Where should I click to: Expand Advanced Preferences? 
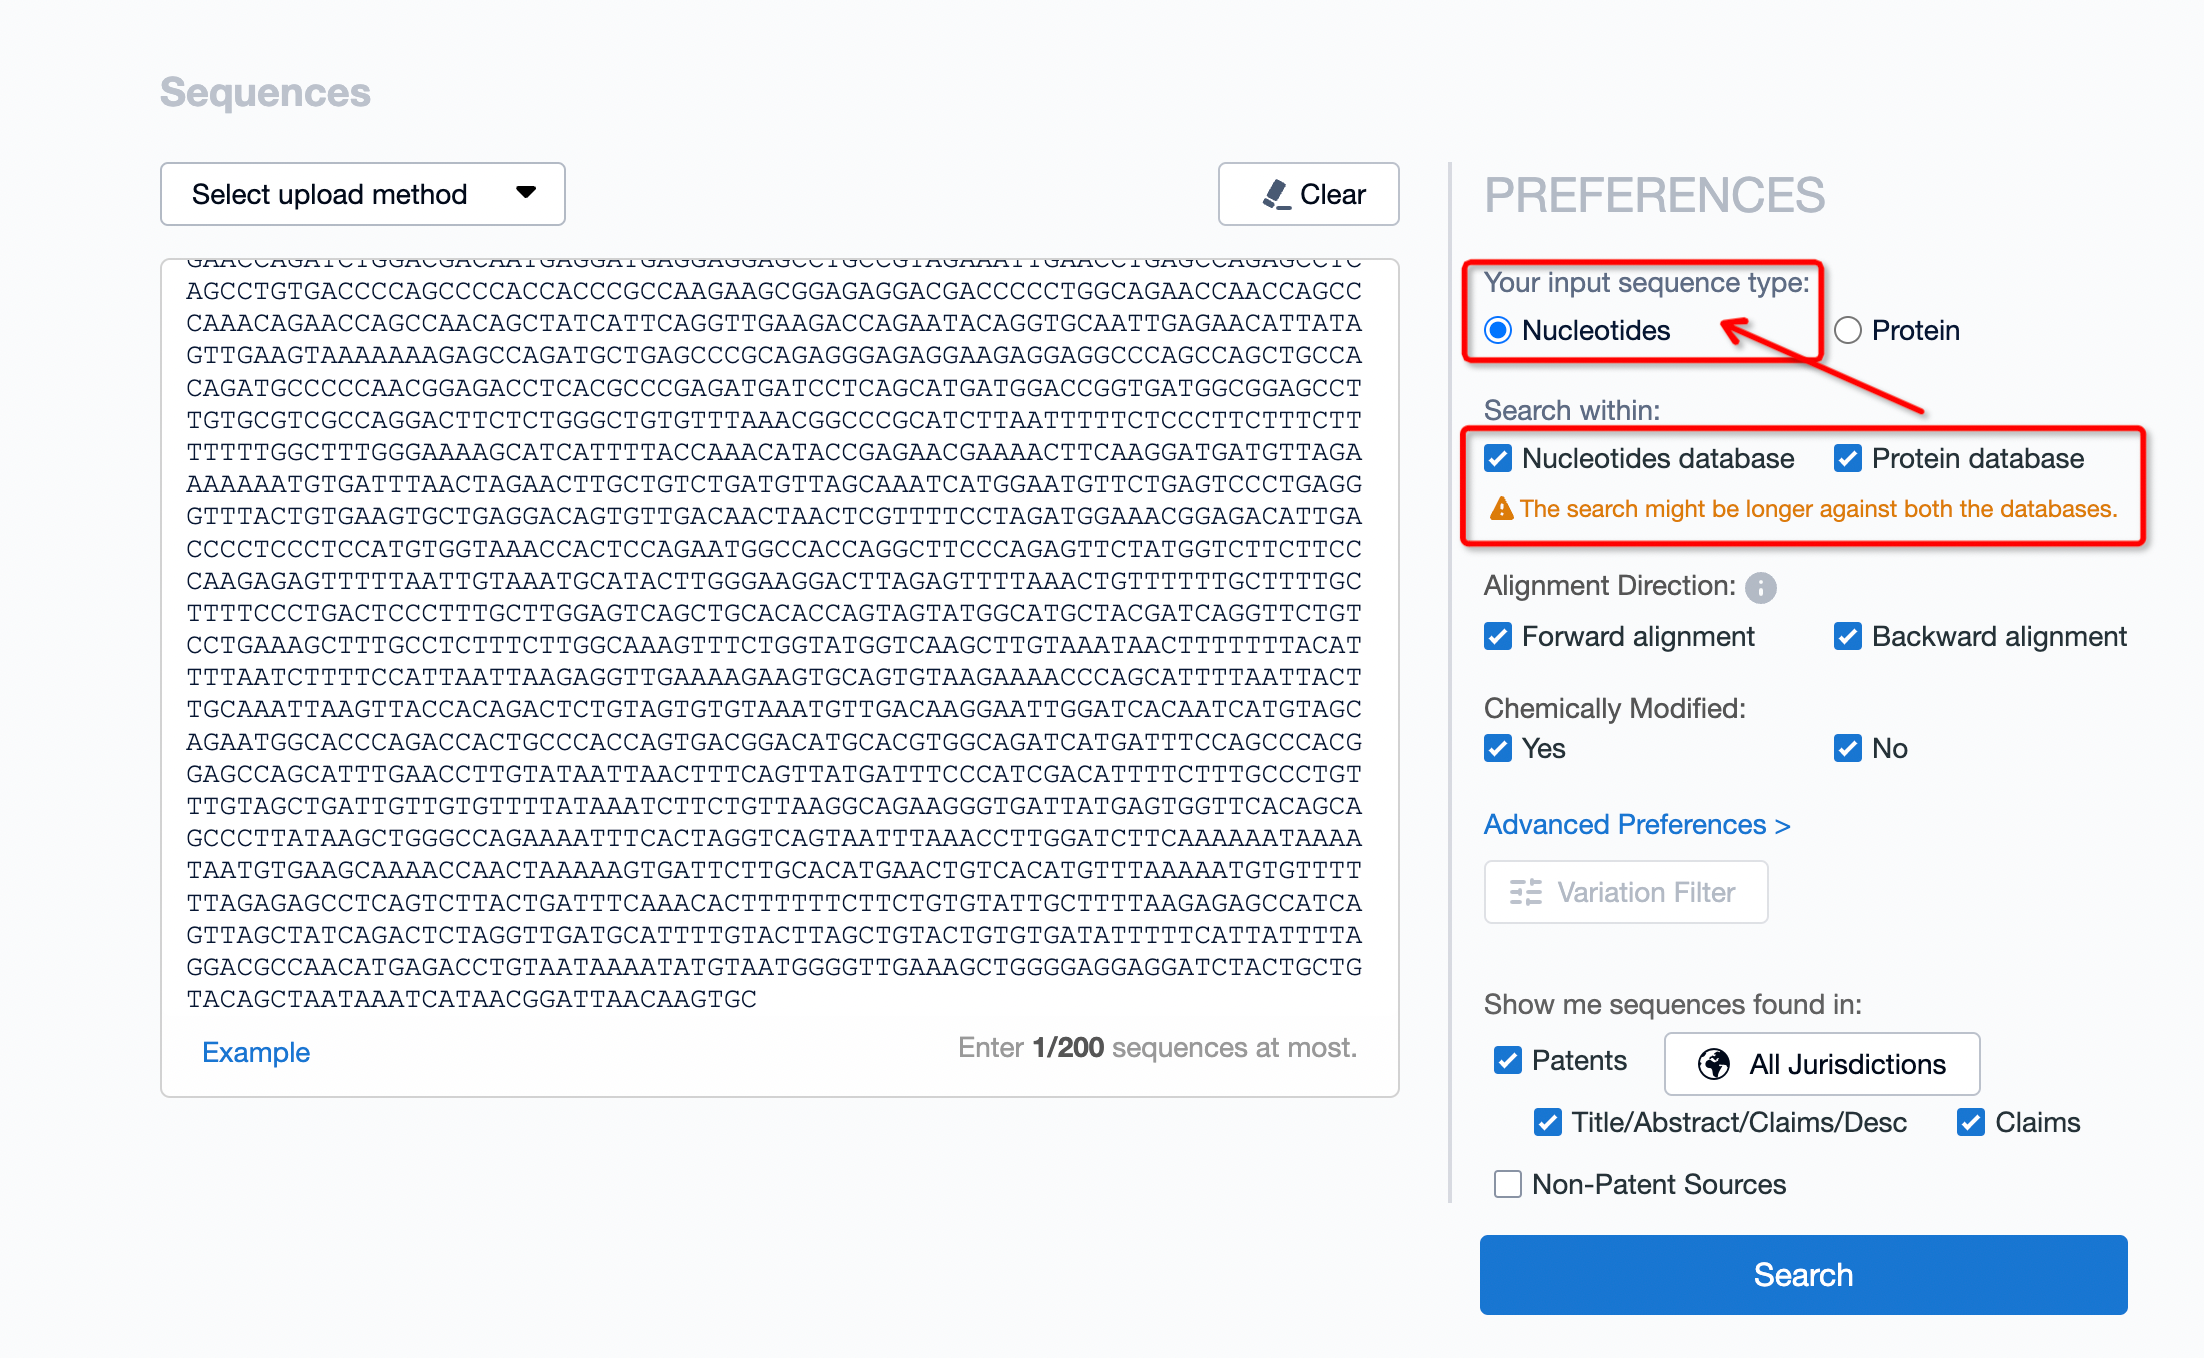(x=1636, y=825)
